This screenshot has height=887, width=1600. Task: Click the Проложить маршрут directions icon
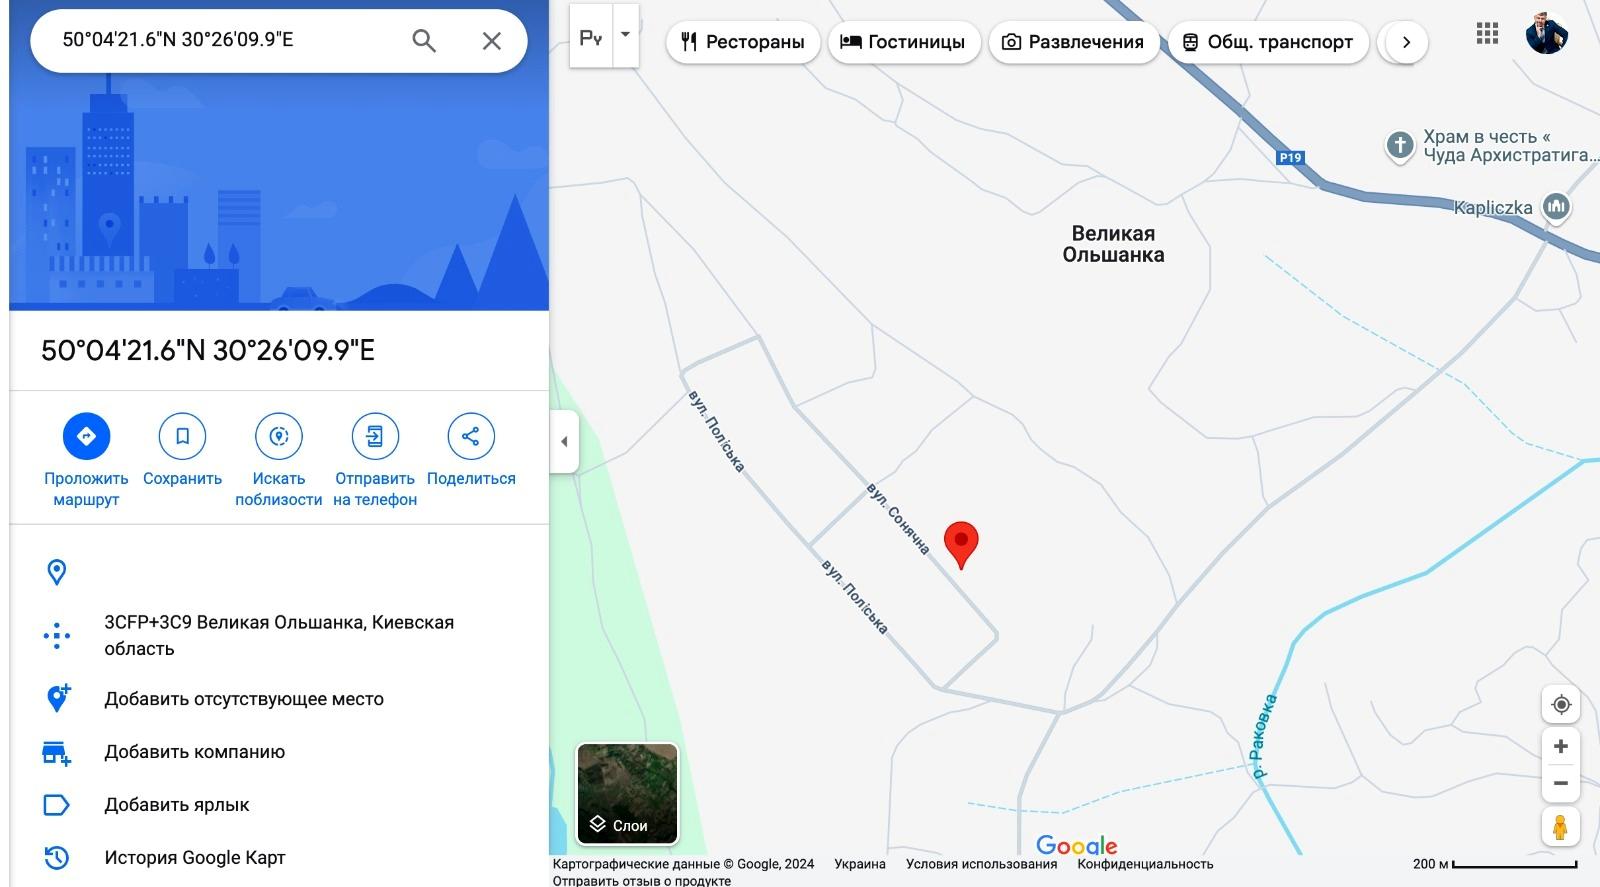(86, 436)
